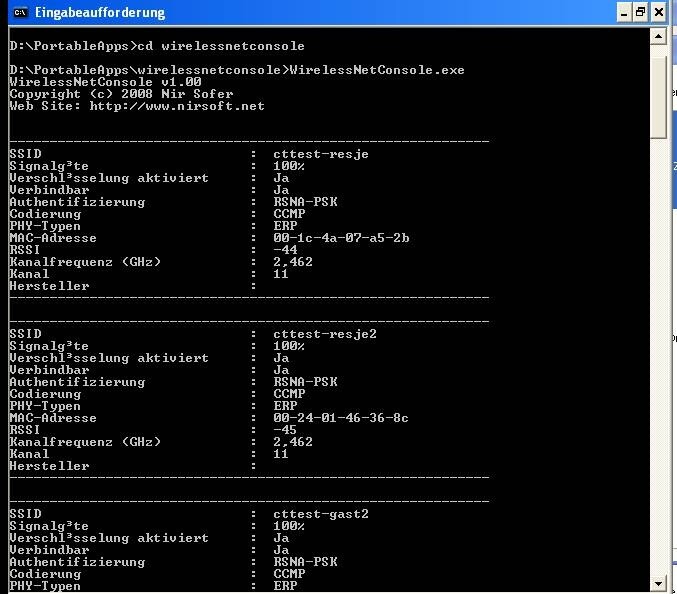Close the Eingabeaufforderung window

coord(659,13)
